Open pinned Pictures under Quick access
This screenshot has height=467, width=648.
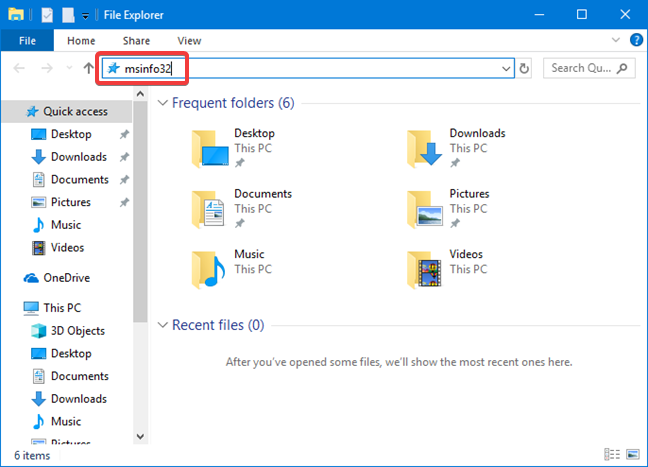pyautogui.click(x=71, y=203)
